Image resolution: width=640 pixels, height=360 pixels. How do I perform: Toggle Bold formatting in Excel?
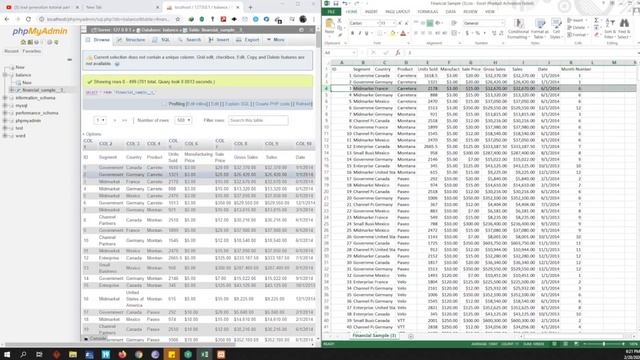tap(353, 33)
